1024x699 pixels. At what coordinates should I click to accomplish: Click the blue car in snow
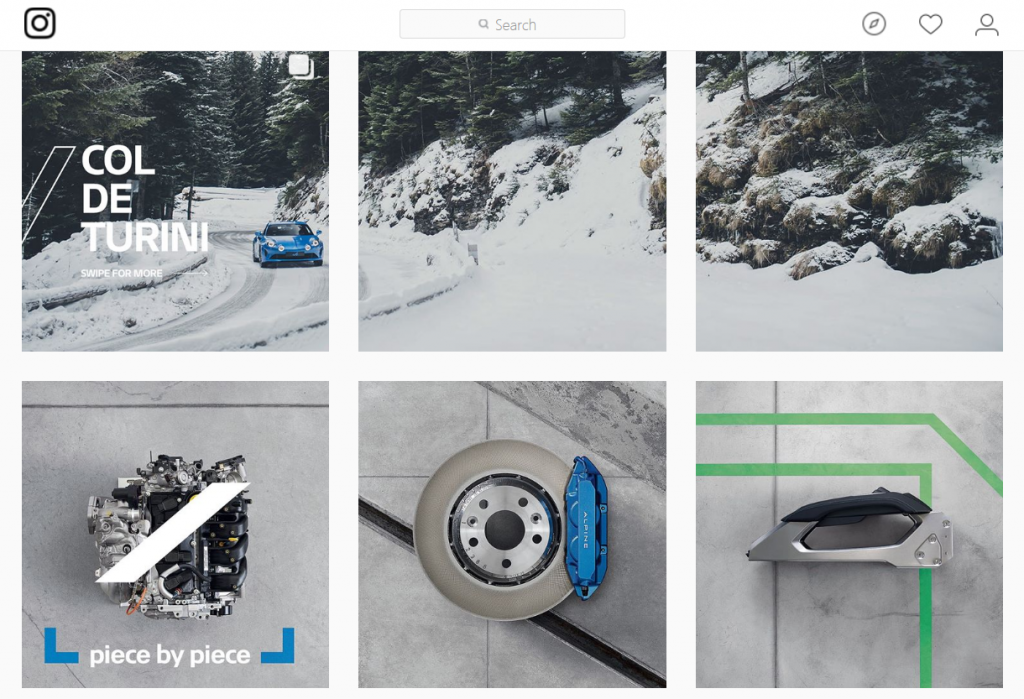coord(288,244)
